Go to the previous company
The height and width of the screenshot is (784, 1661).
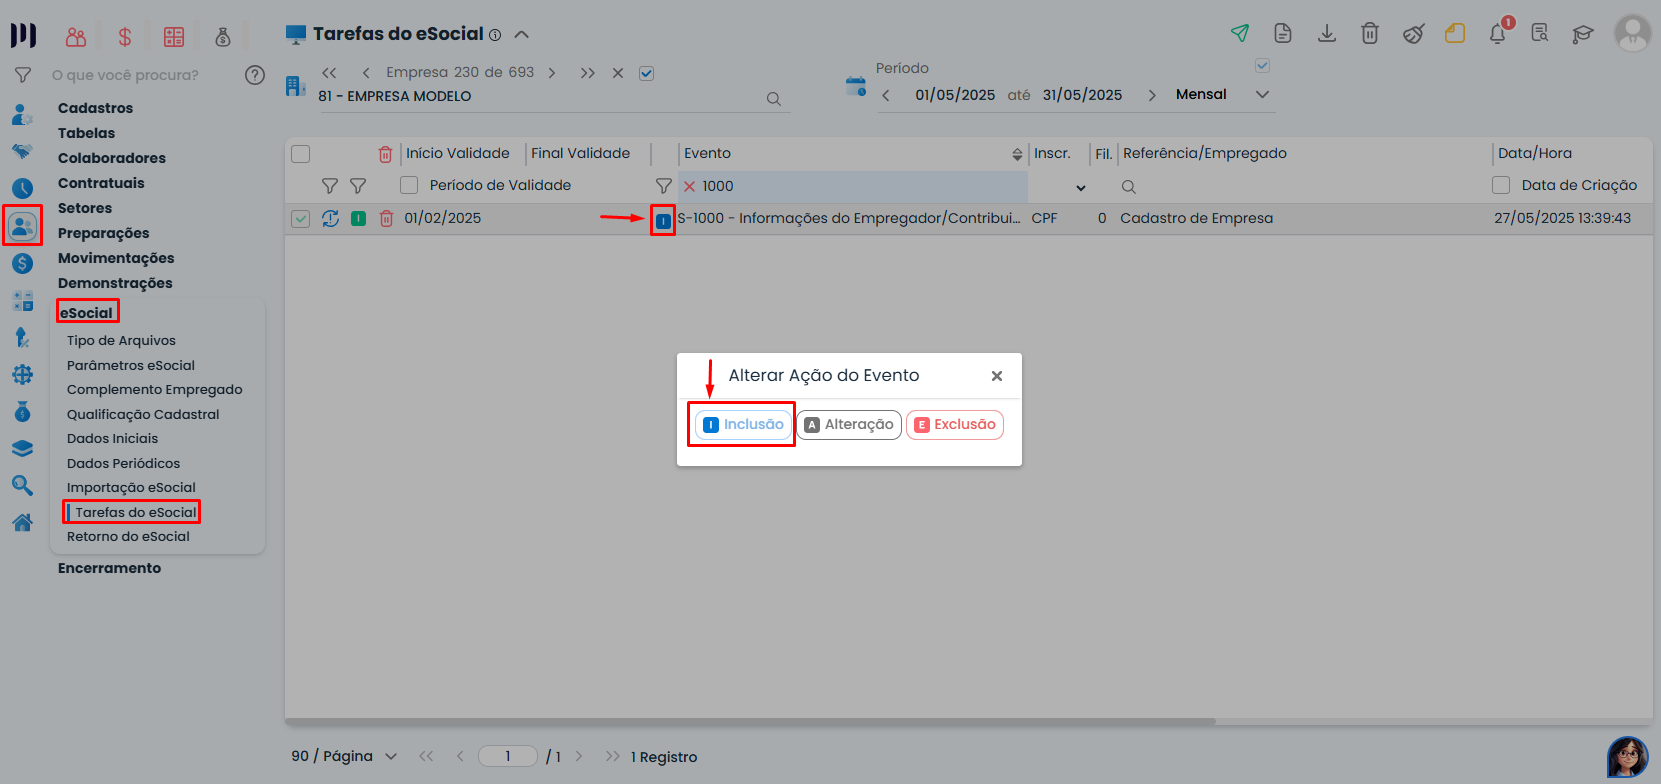point(366,73)
